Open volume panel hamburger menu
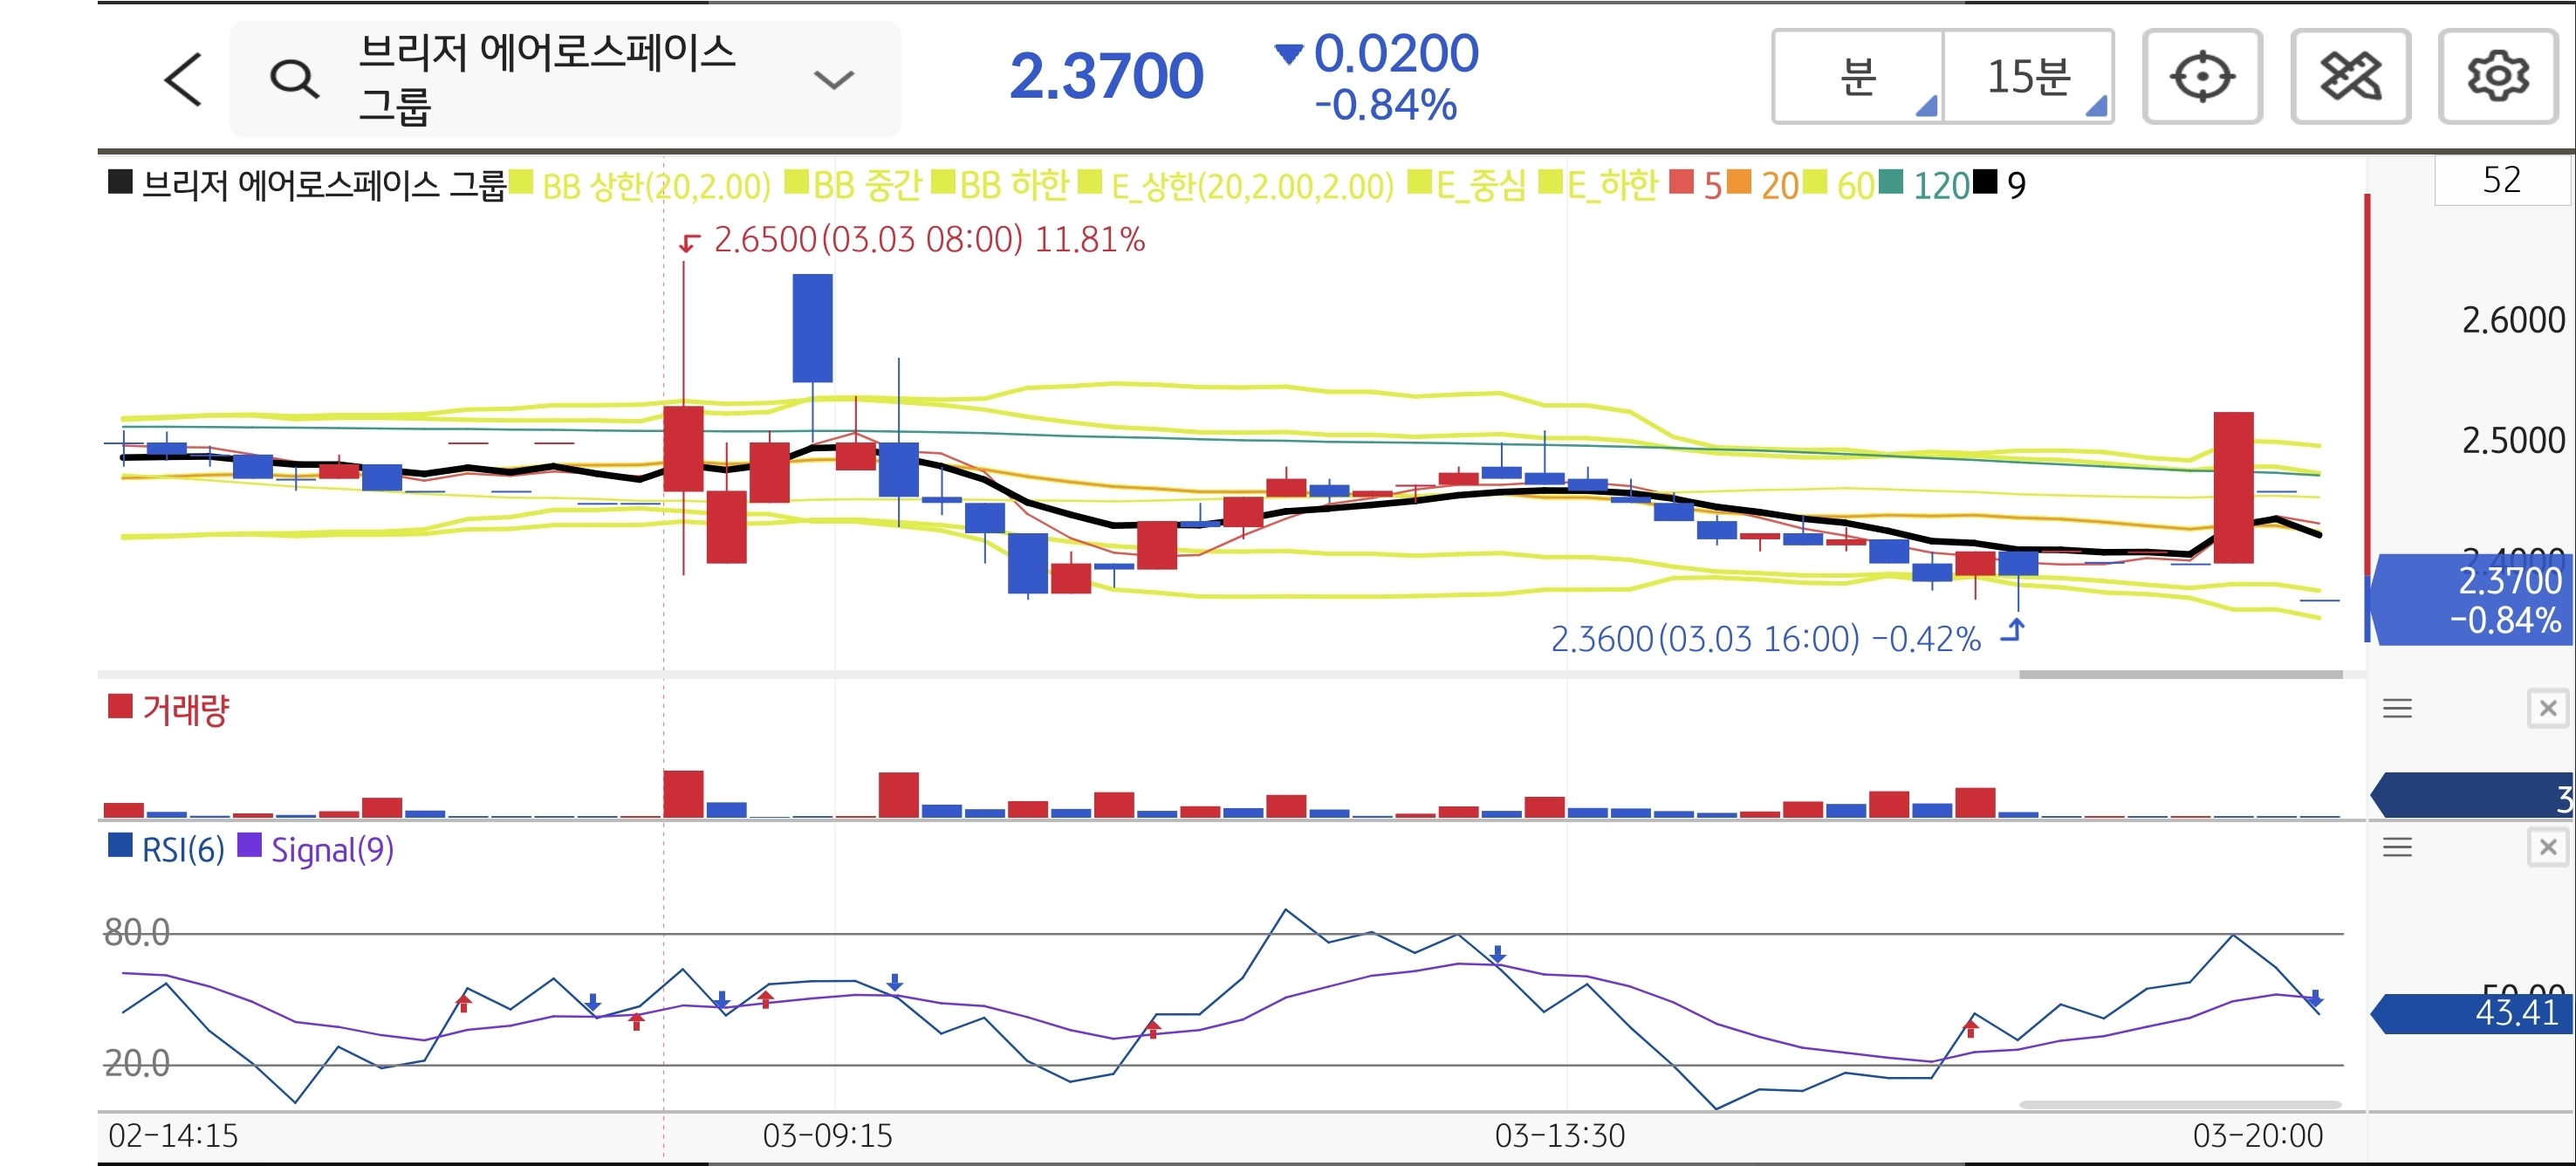This screenshot has width=2576, height=1166. [2397, 709]
